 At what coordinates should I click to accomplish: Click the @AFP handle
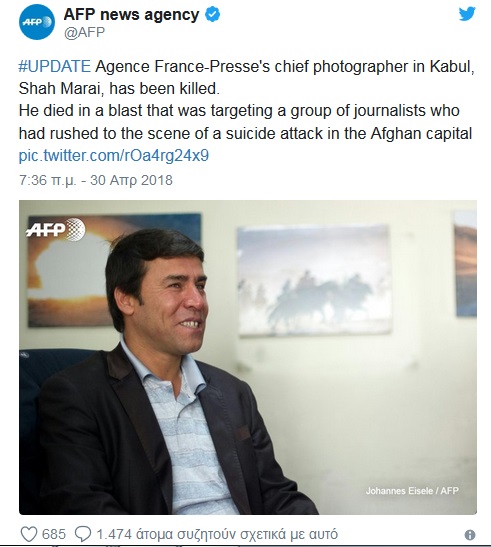click(x=84, y=32)
